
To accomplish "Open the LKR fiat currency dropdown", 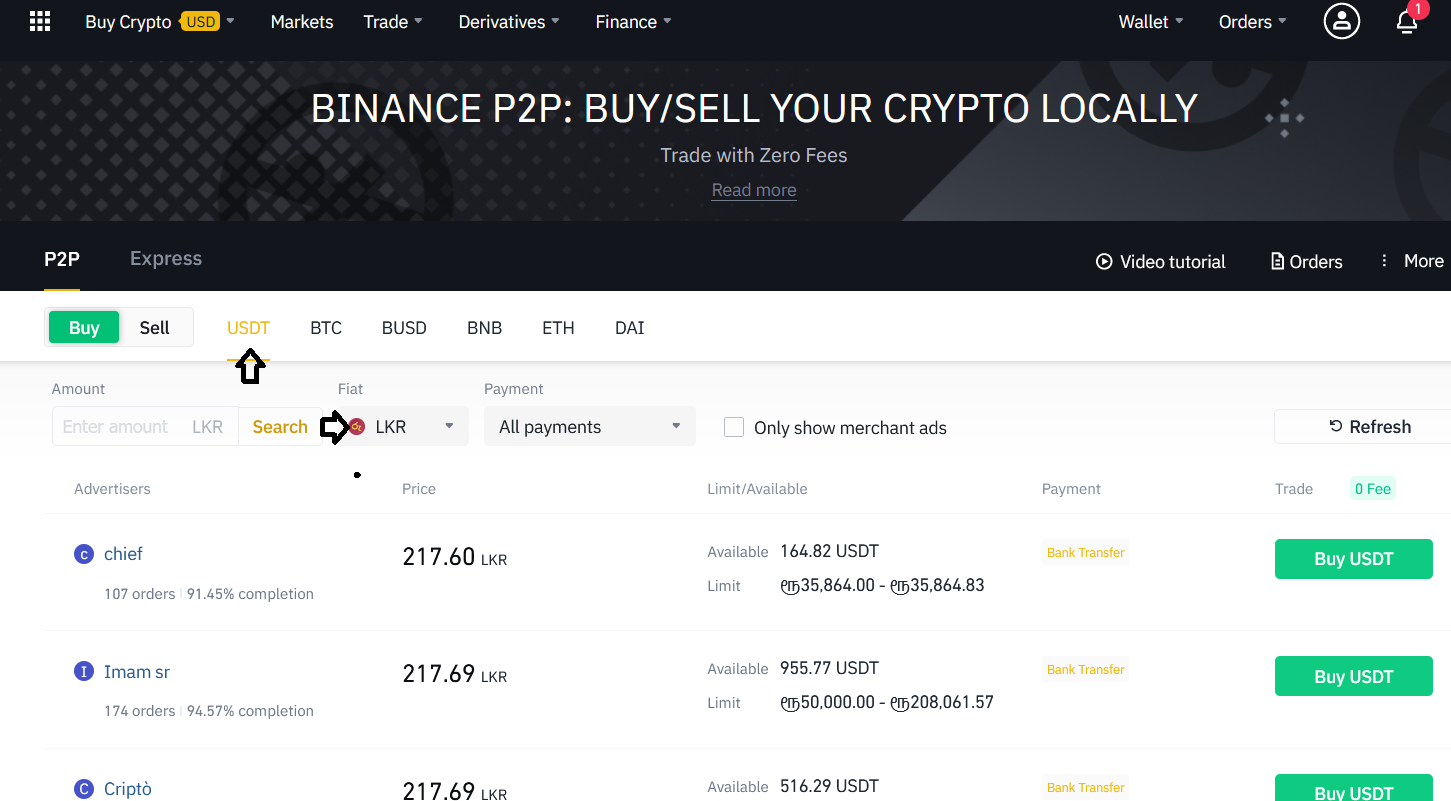I will (x=404, y=427).
